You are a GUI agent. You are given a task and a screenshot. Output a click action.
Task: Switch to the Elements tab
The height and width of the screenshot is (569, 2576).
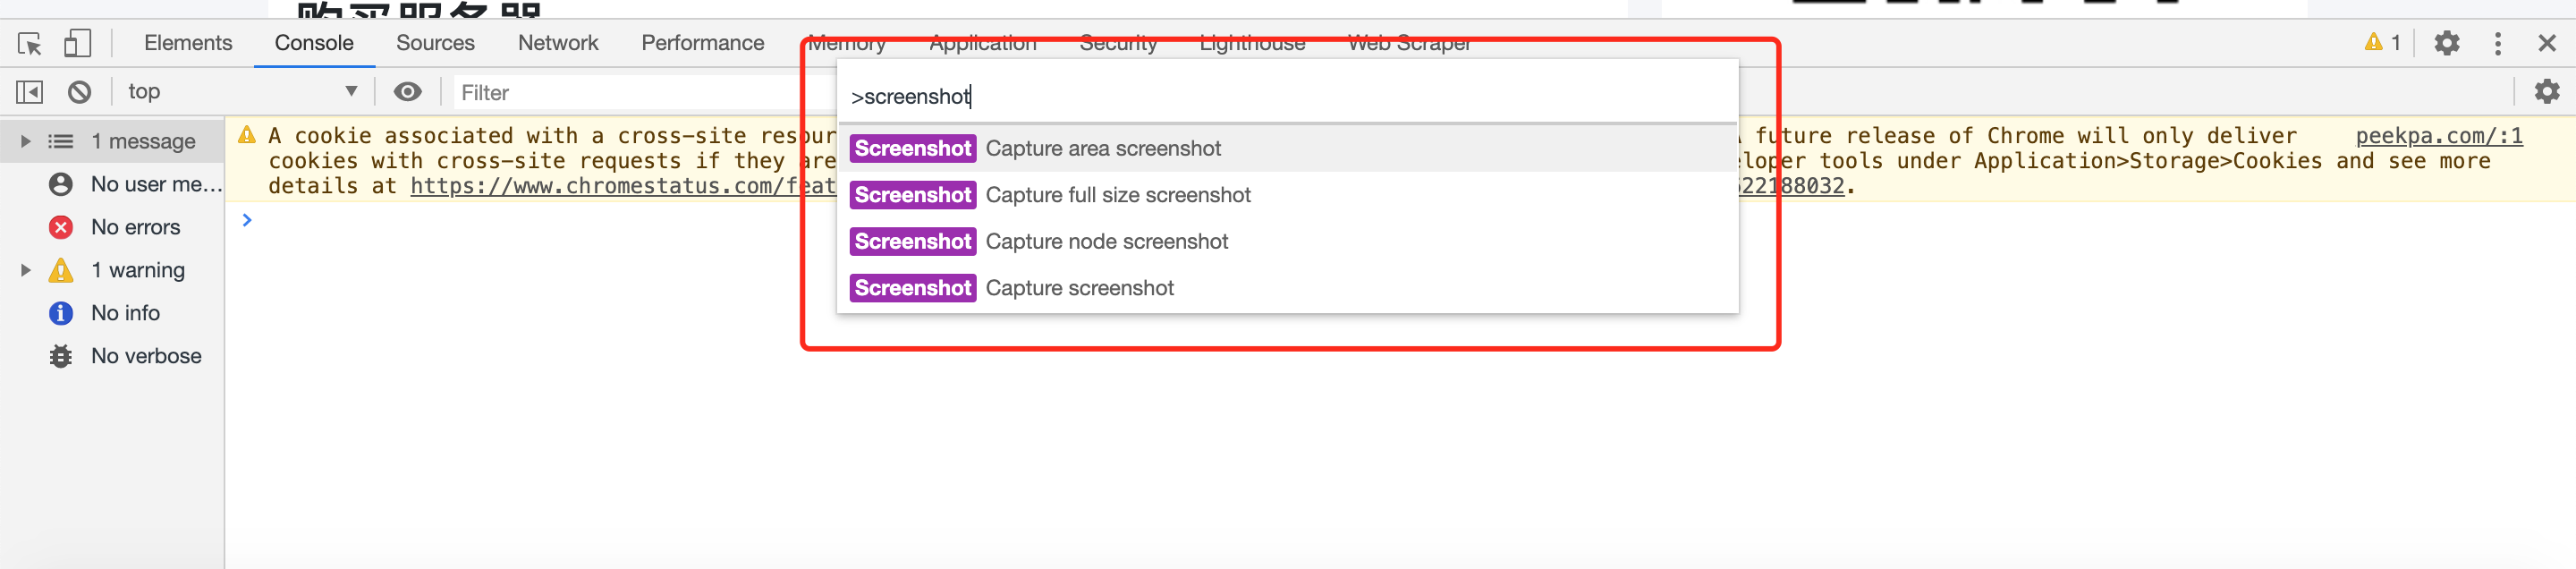(188, 43)
